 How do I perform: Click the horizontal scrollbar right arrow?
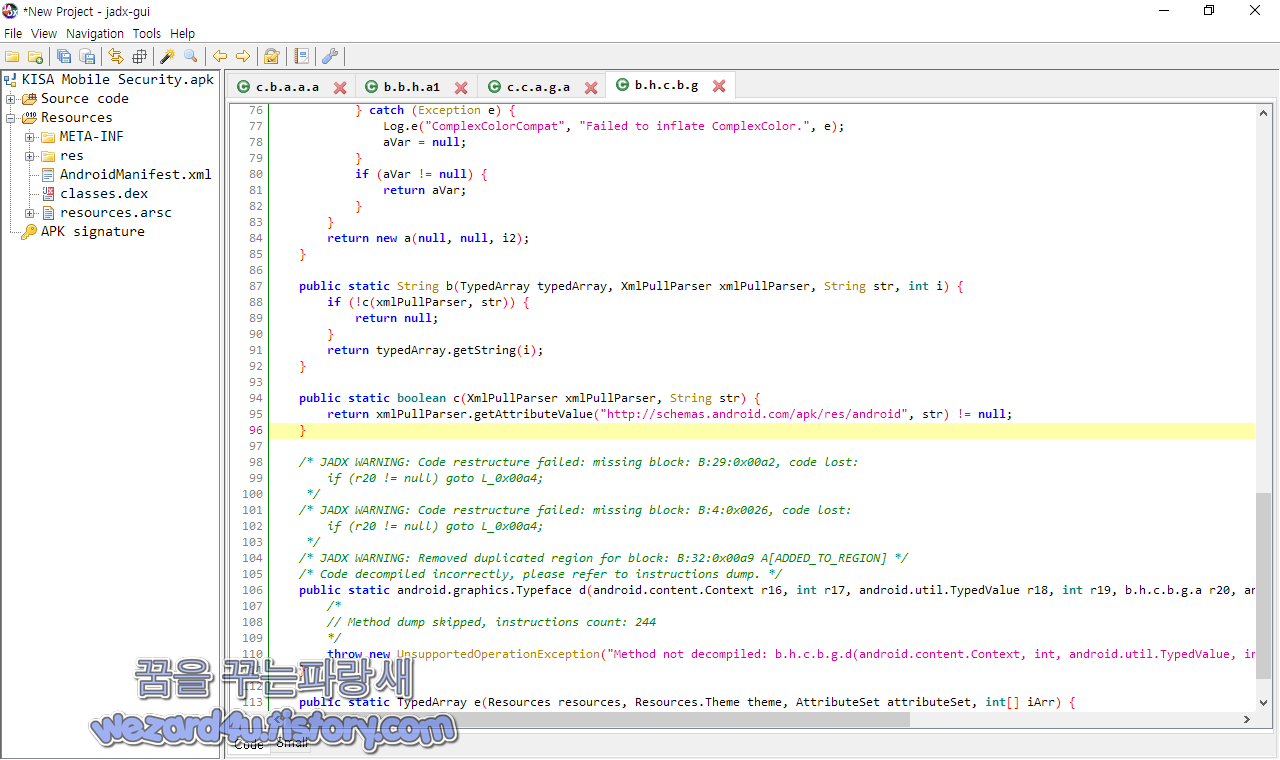[1248, 719]
